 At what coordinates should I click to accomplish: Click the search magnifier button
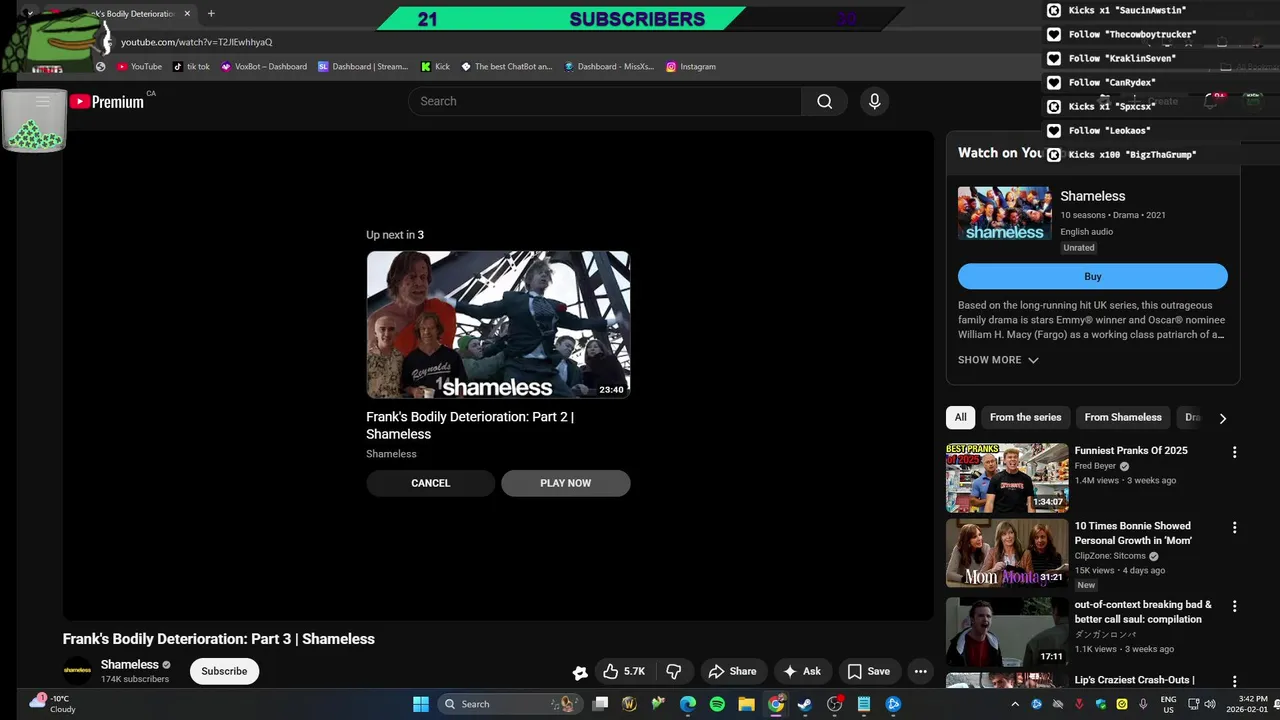pos(824,101)
